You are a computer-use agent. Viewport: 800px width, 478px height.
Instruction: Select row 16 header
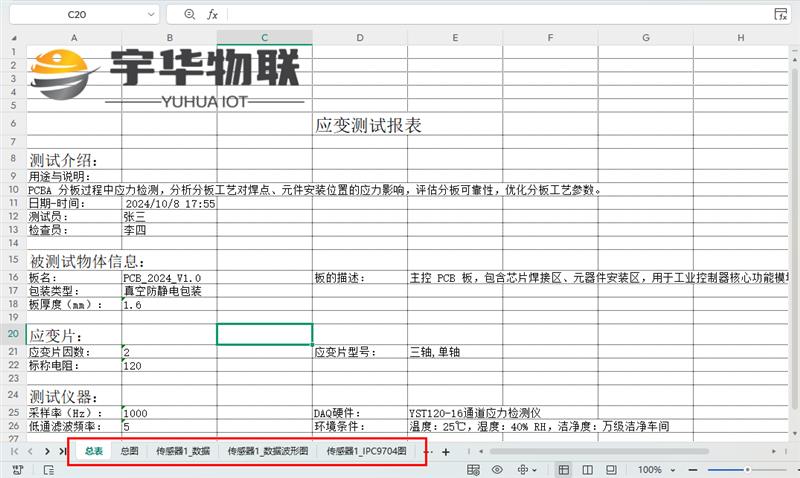tap(13, 277)
